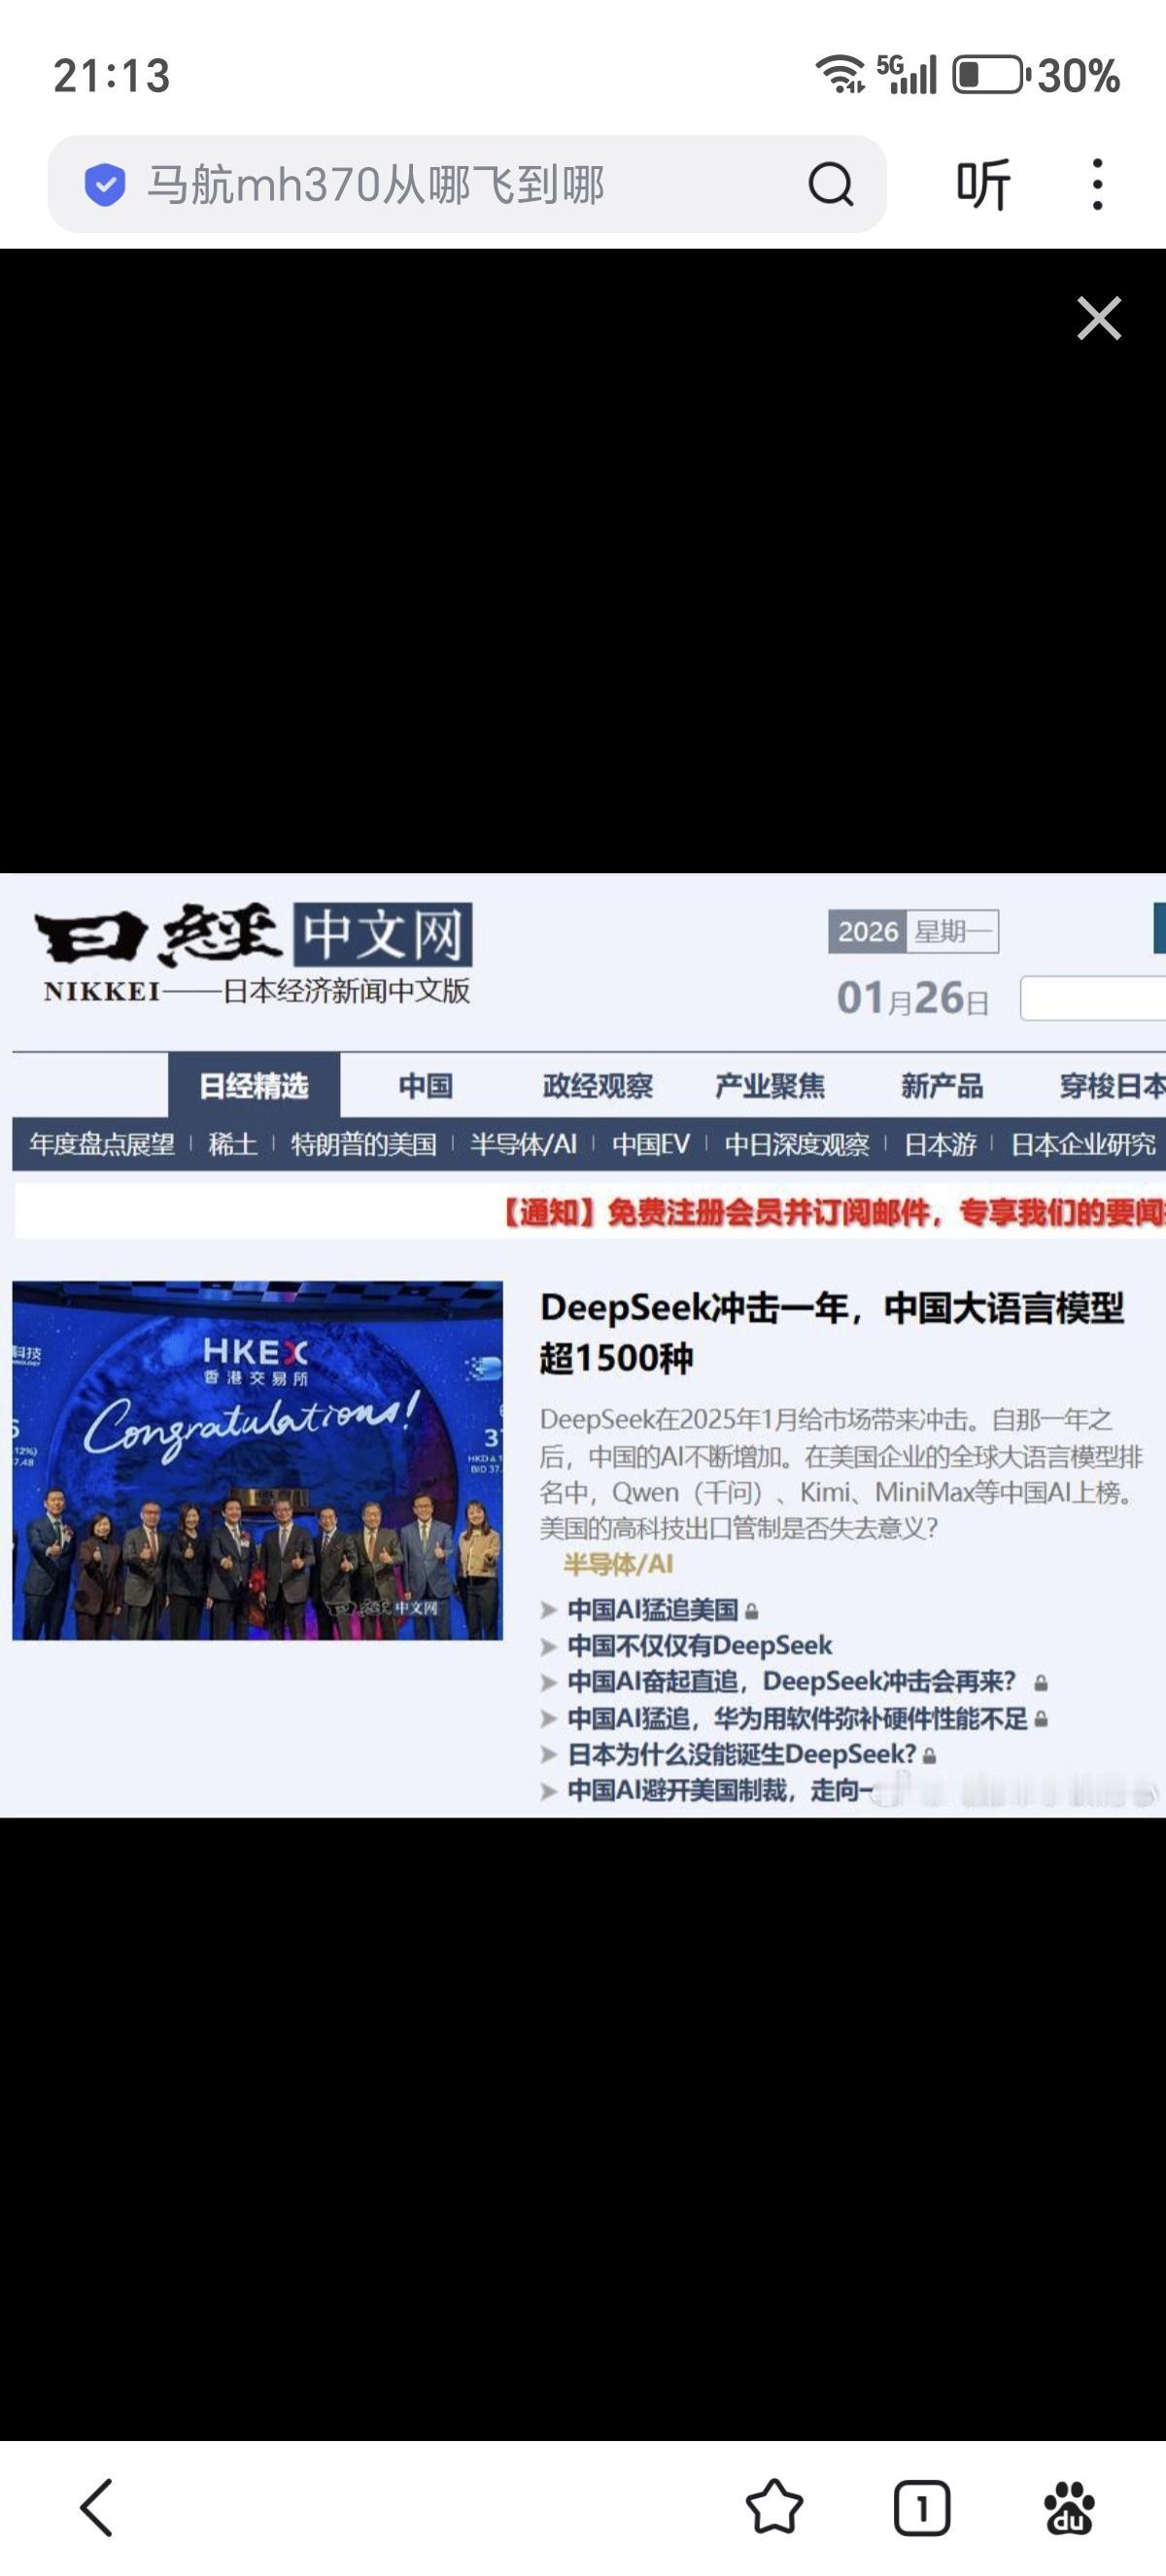Tap the red 【通知】 registration notice

click(830, 1213)
